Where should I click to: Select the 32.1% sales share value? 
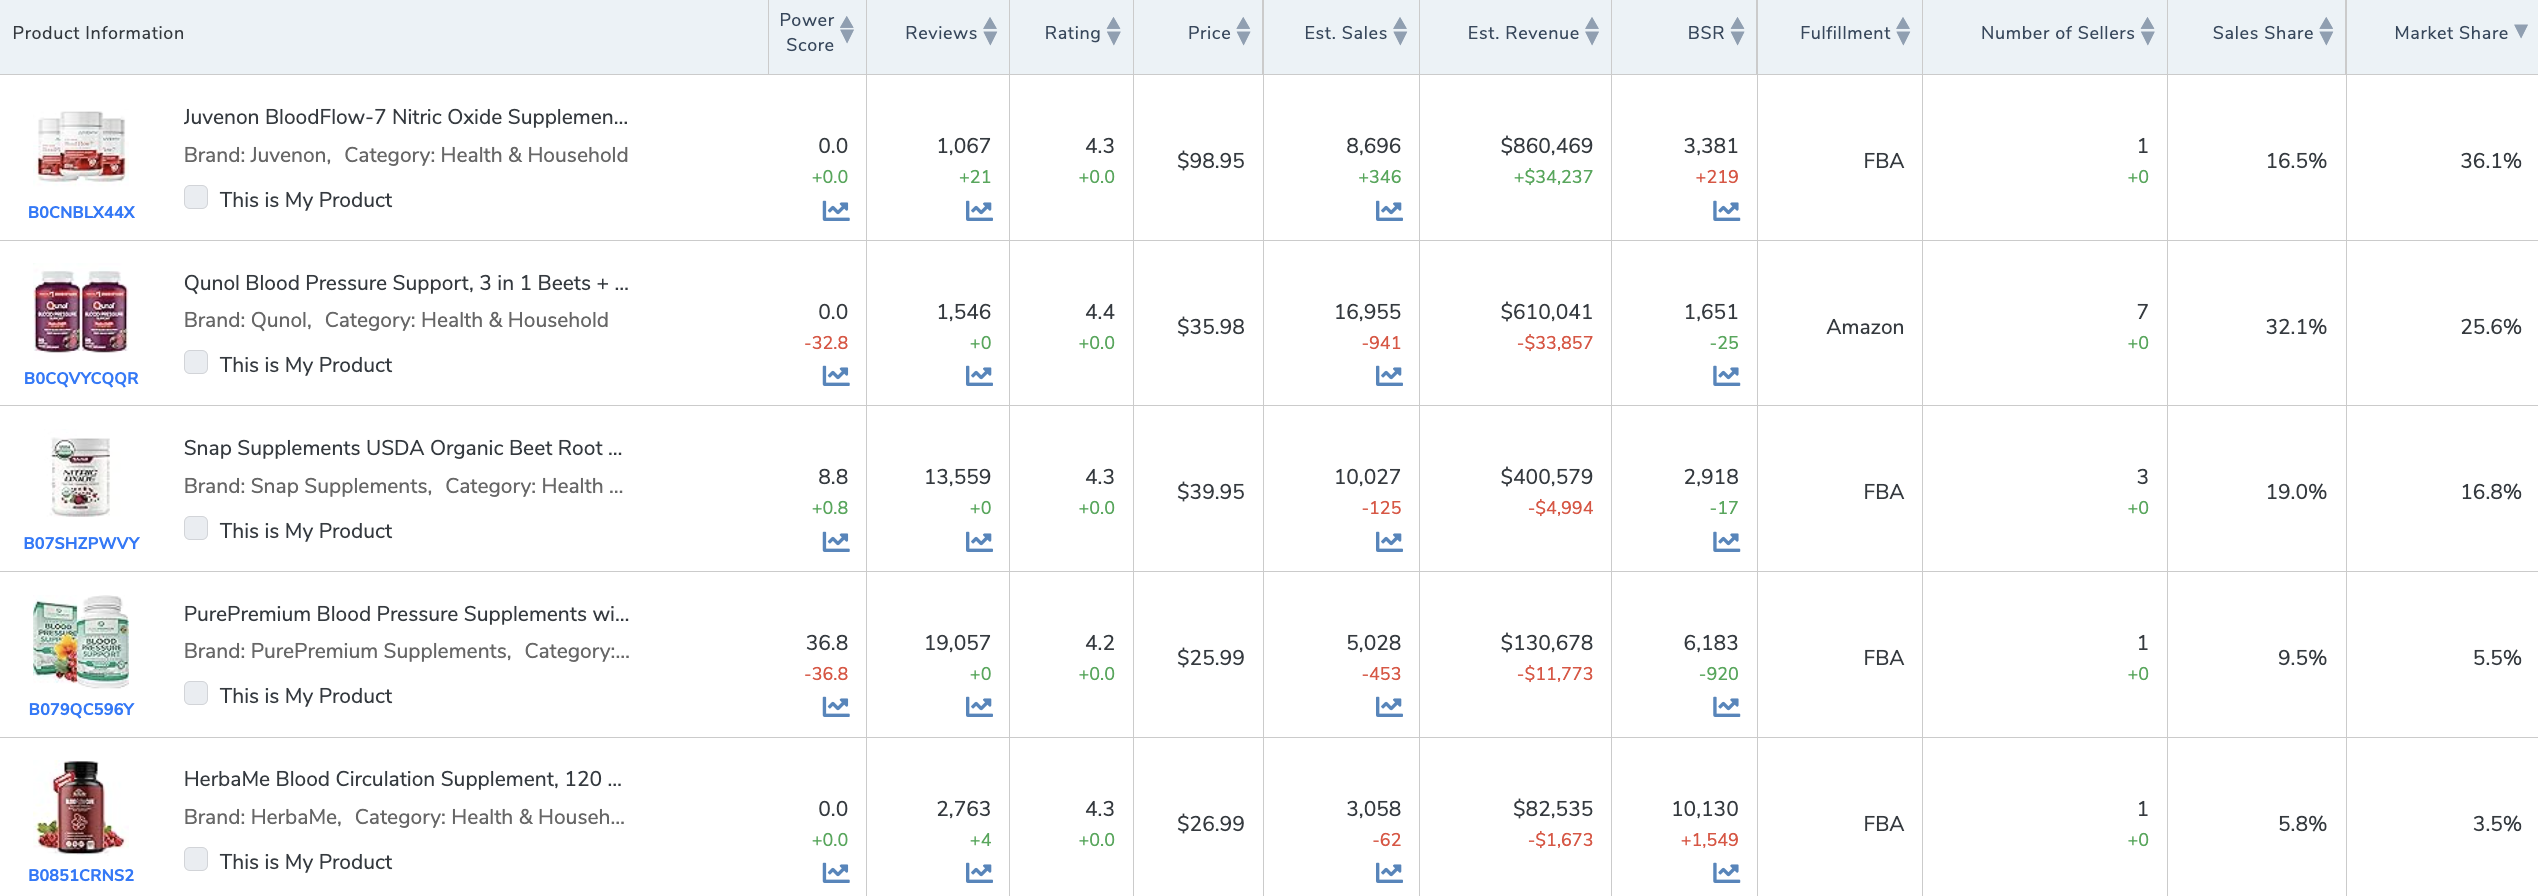pos(2296,327)
